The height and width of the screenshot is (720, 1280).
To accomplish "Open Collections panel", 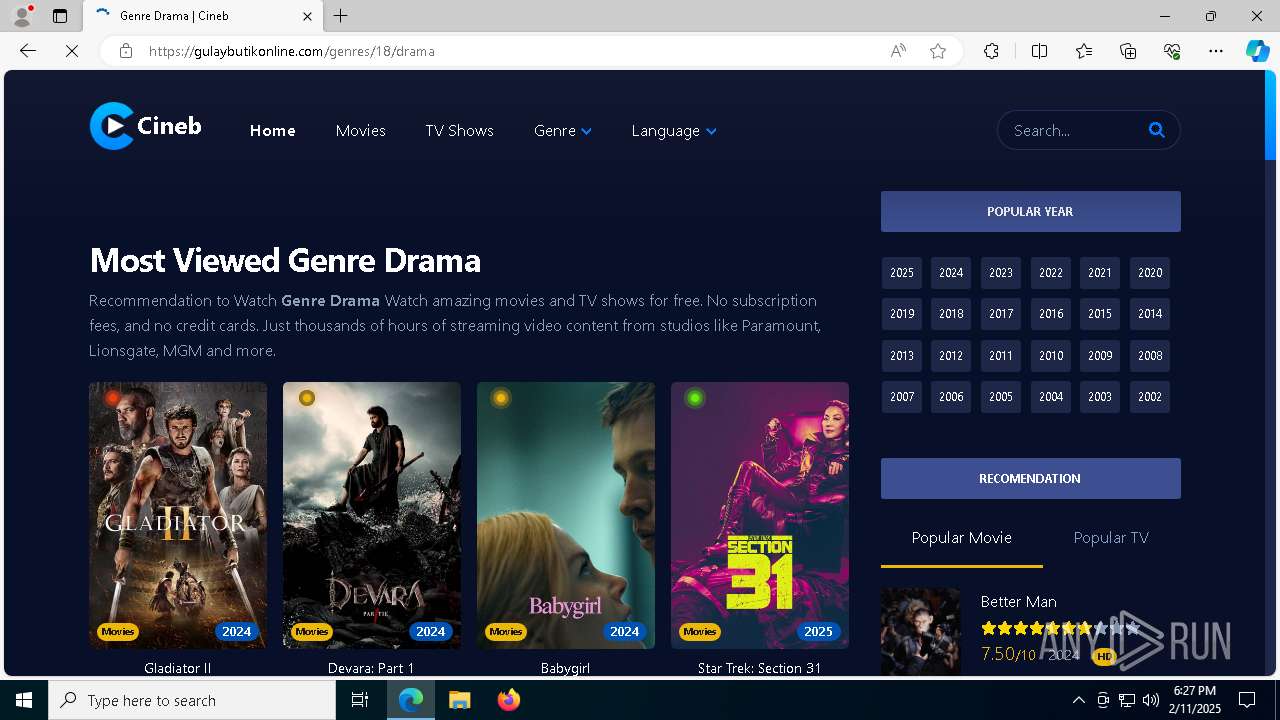I will 1128,51.
